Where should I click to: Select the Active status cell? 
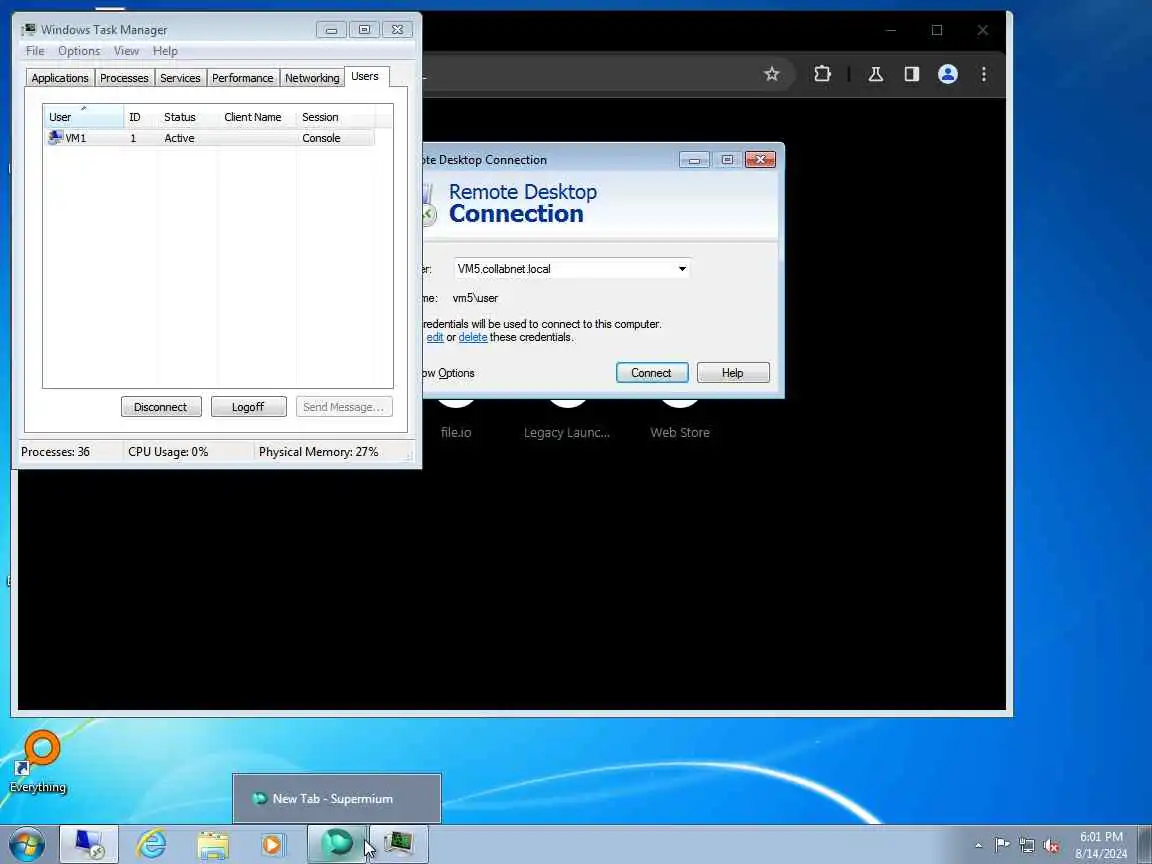(179, 138)
